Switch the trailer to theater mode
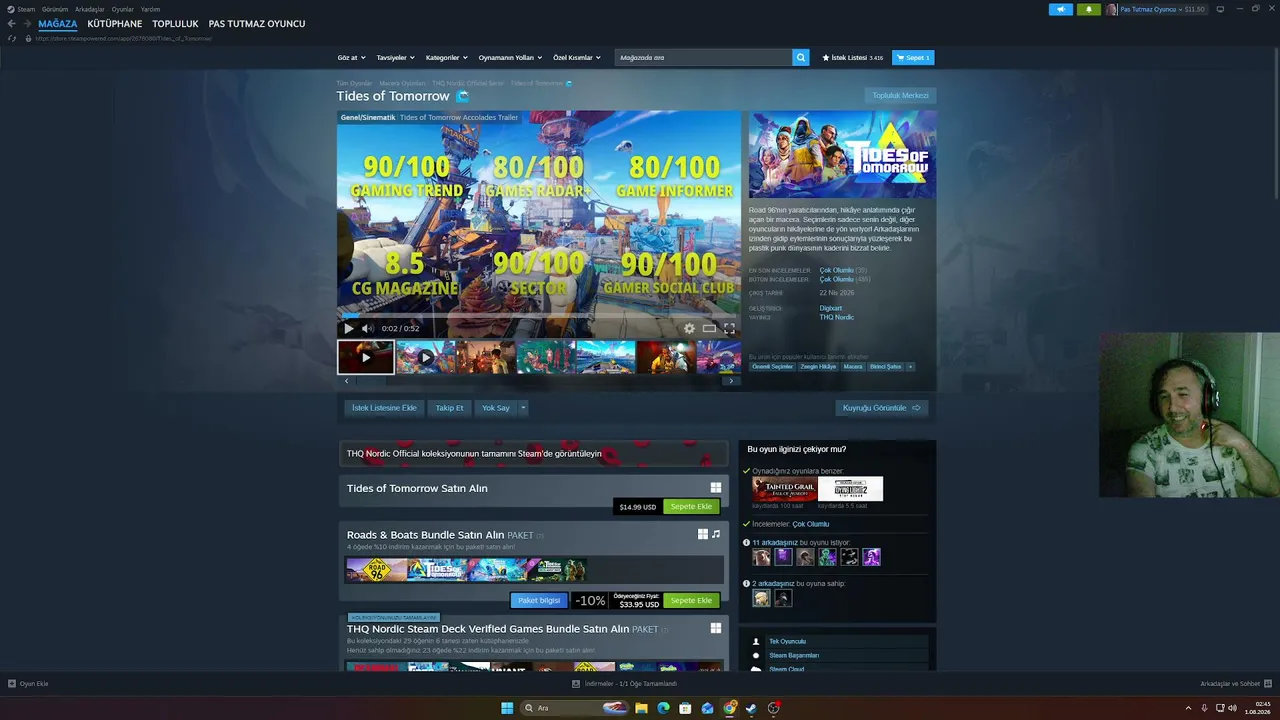The height and width of the screenshot is (720, 1280). click(x=709, y=328)
